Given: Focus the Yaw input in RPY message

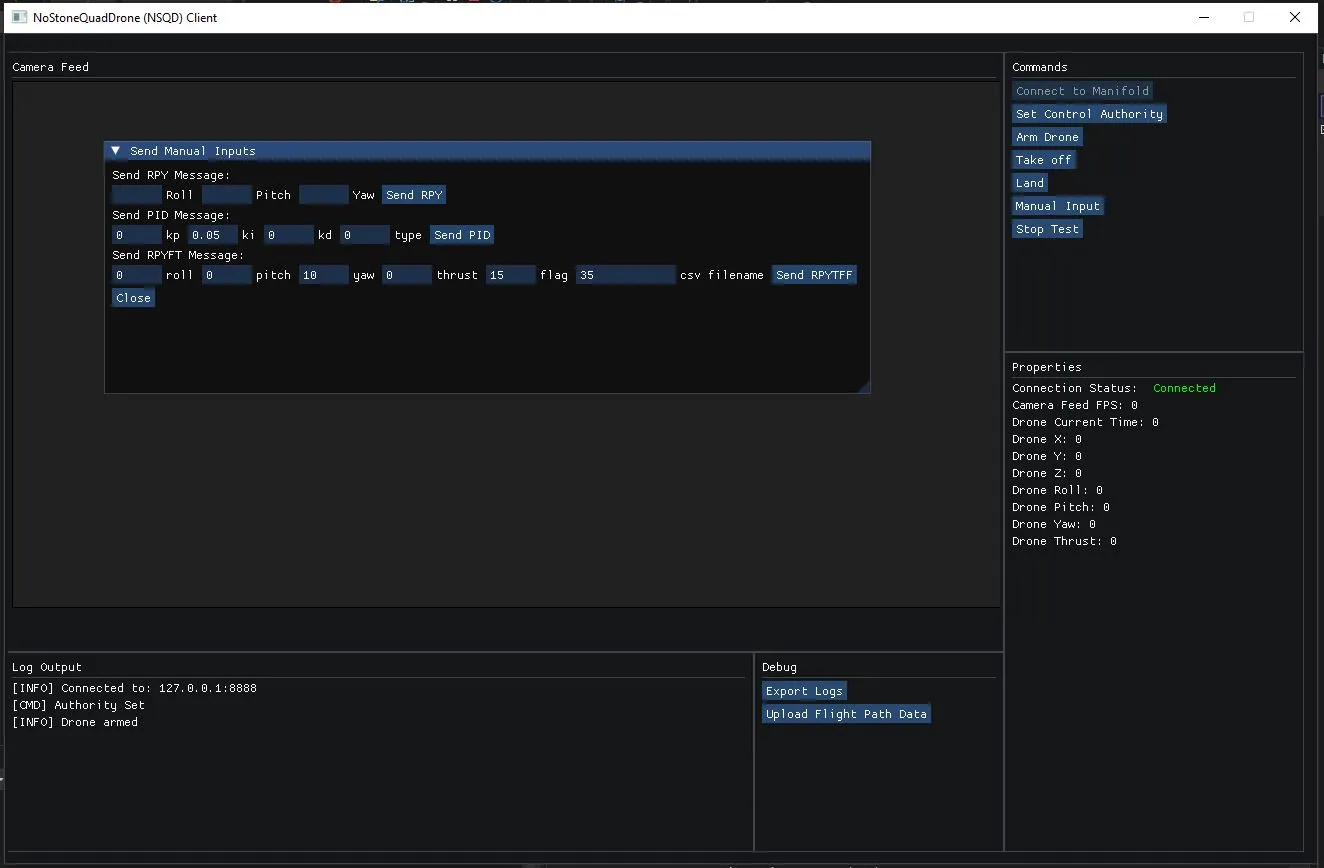Looking at the screenshot, I should tap(324, 195).
